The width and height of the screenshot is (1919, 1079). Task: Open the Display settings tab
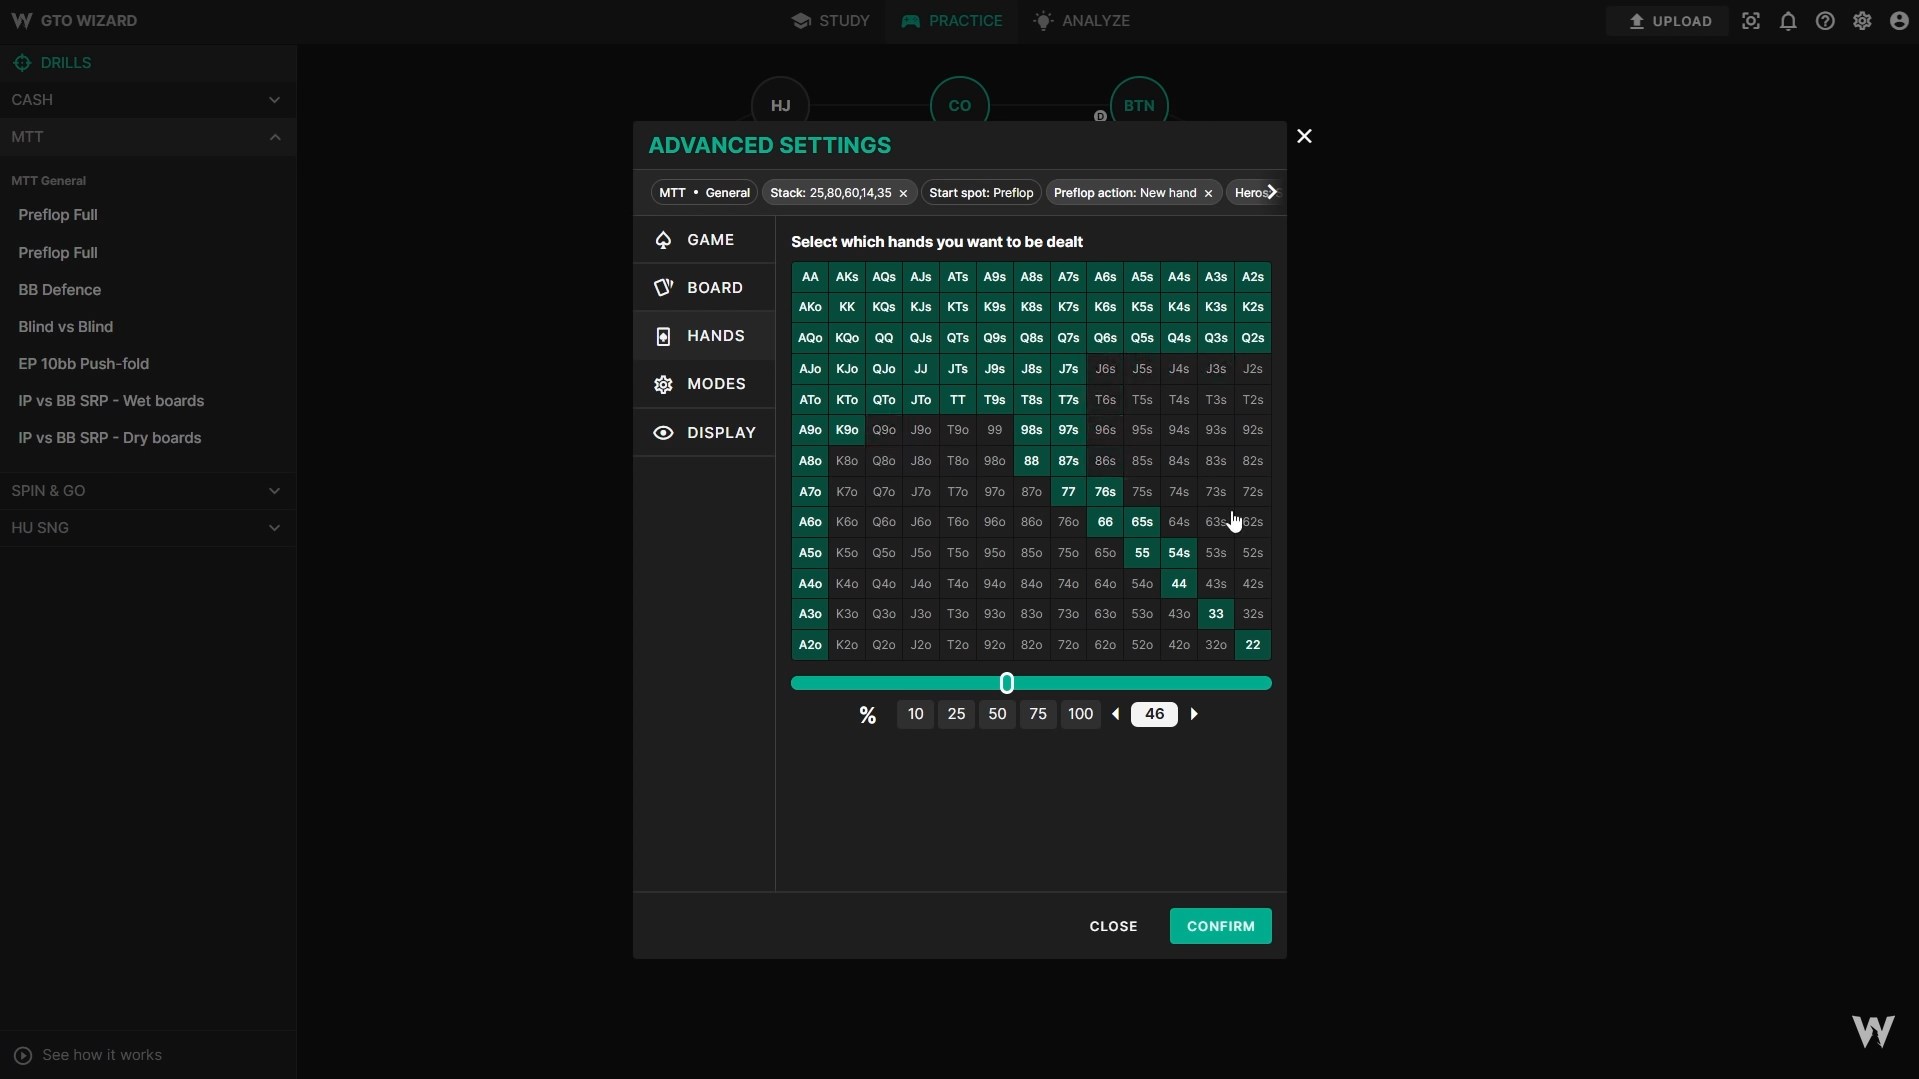tap(705, 432)
